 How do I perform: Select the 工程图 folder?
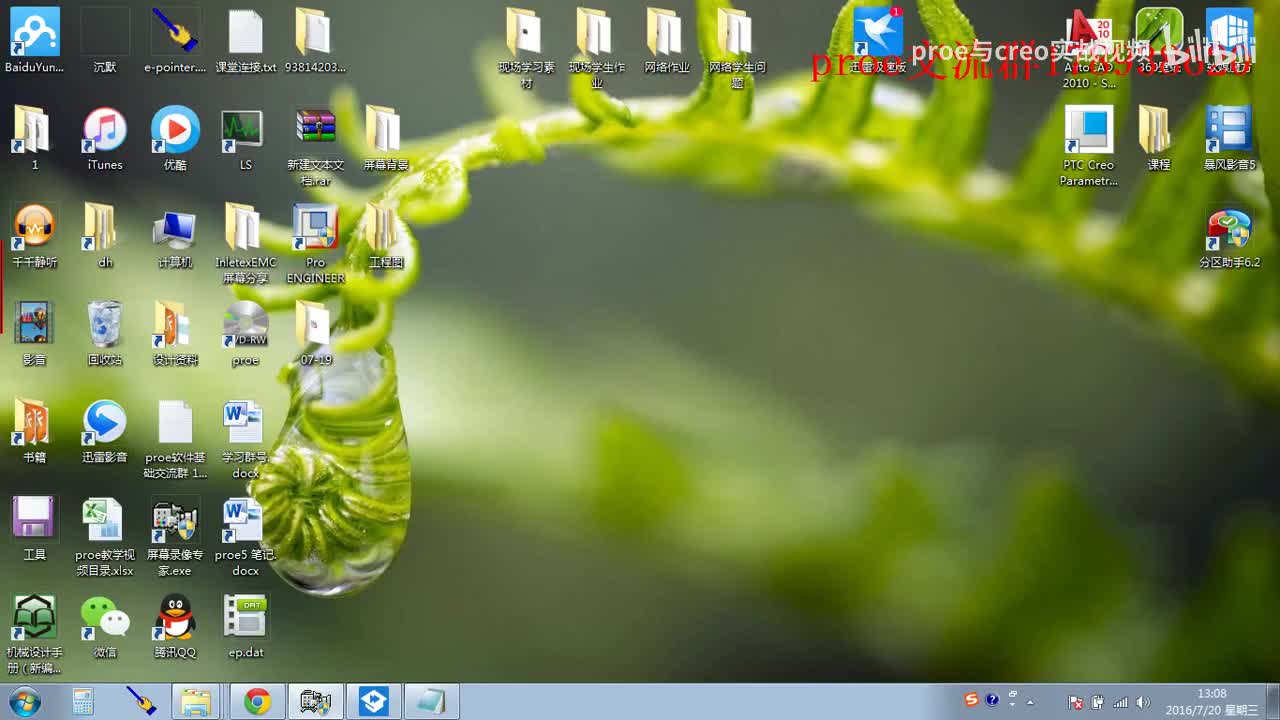(x=385, y=236)
